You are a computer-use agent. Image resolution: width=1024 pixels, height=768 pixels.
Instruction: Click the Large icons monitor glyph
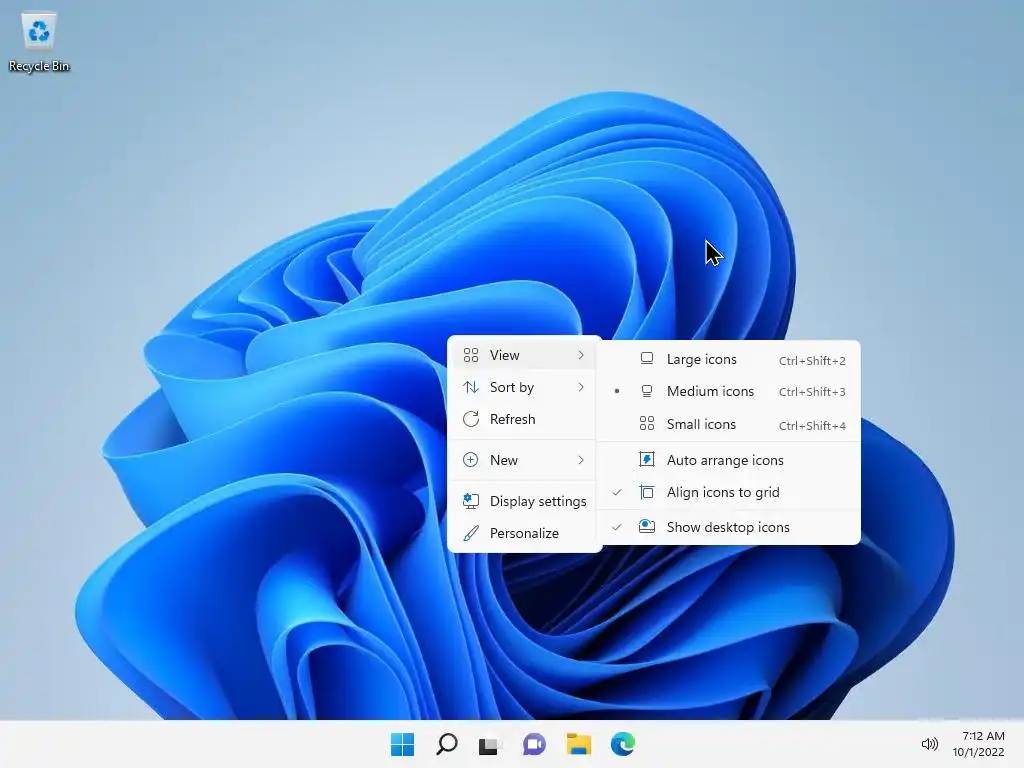[647, 359]
